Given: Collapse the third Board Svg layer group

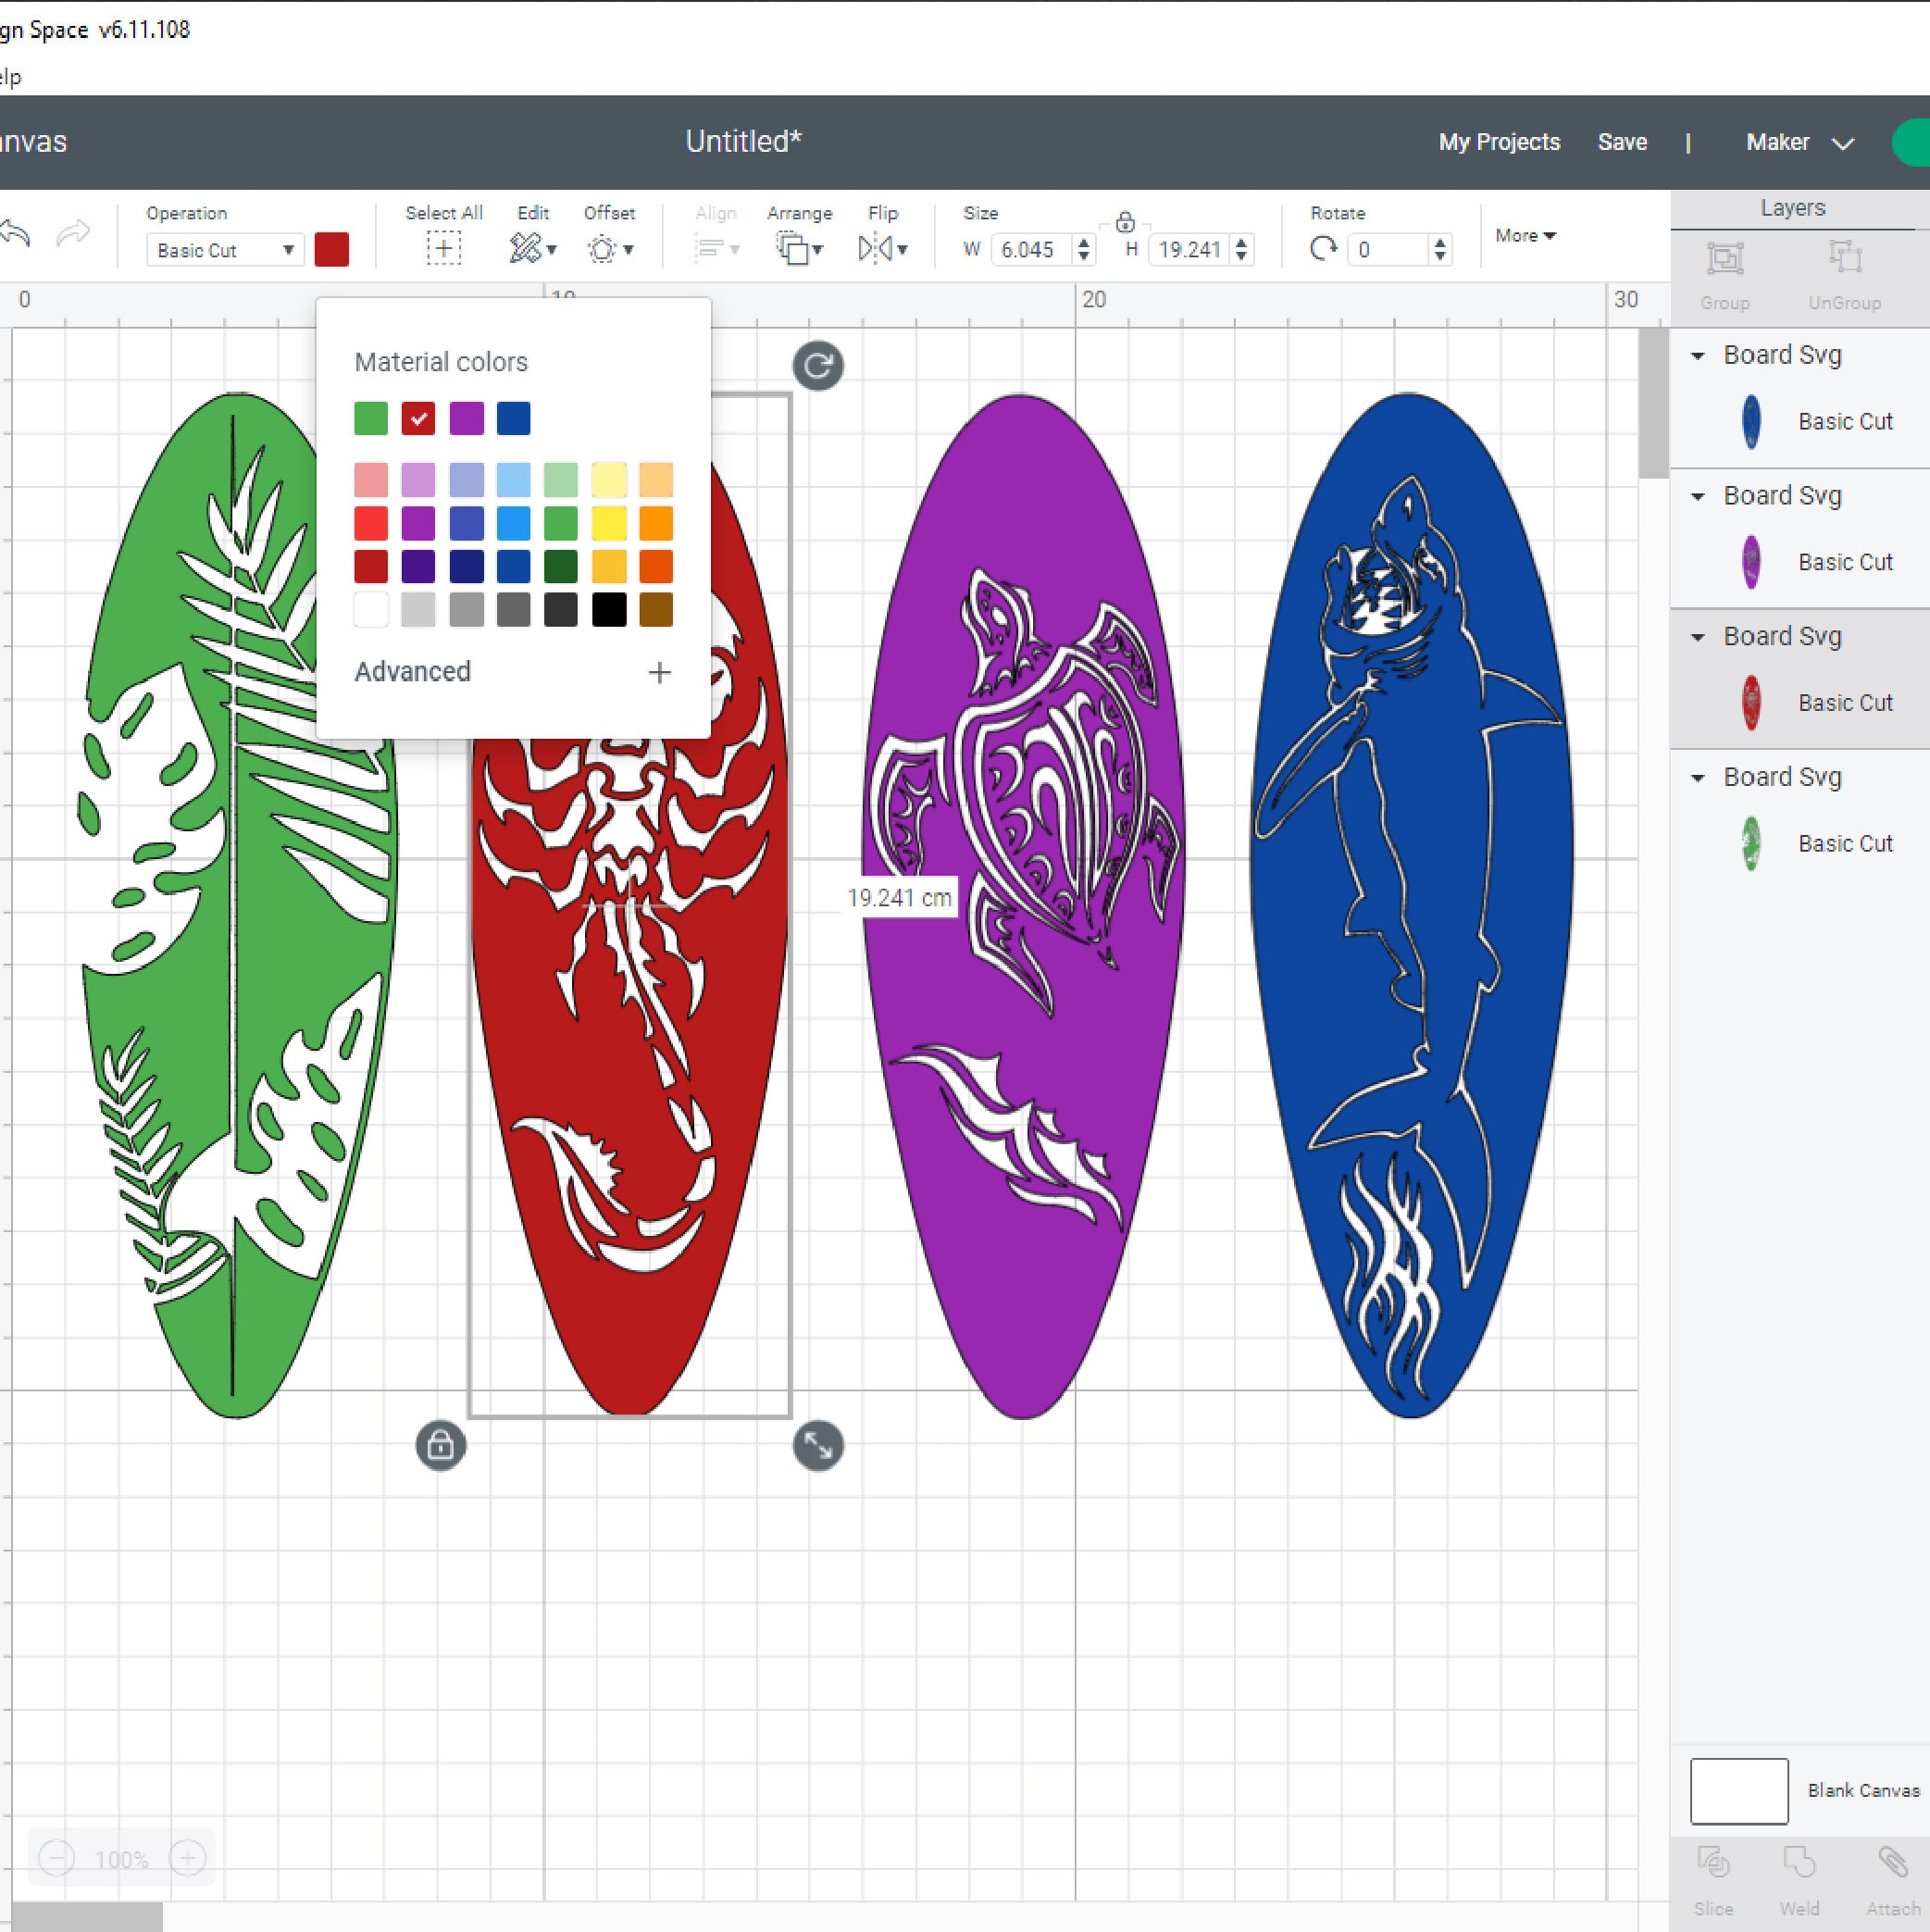Looking at the screenshot, I should [x=1697, y=636].
